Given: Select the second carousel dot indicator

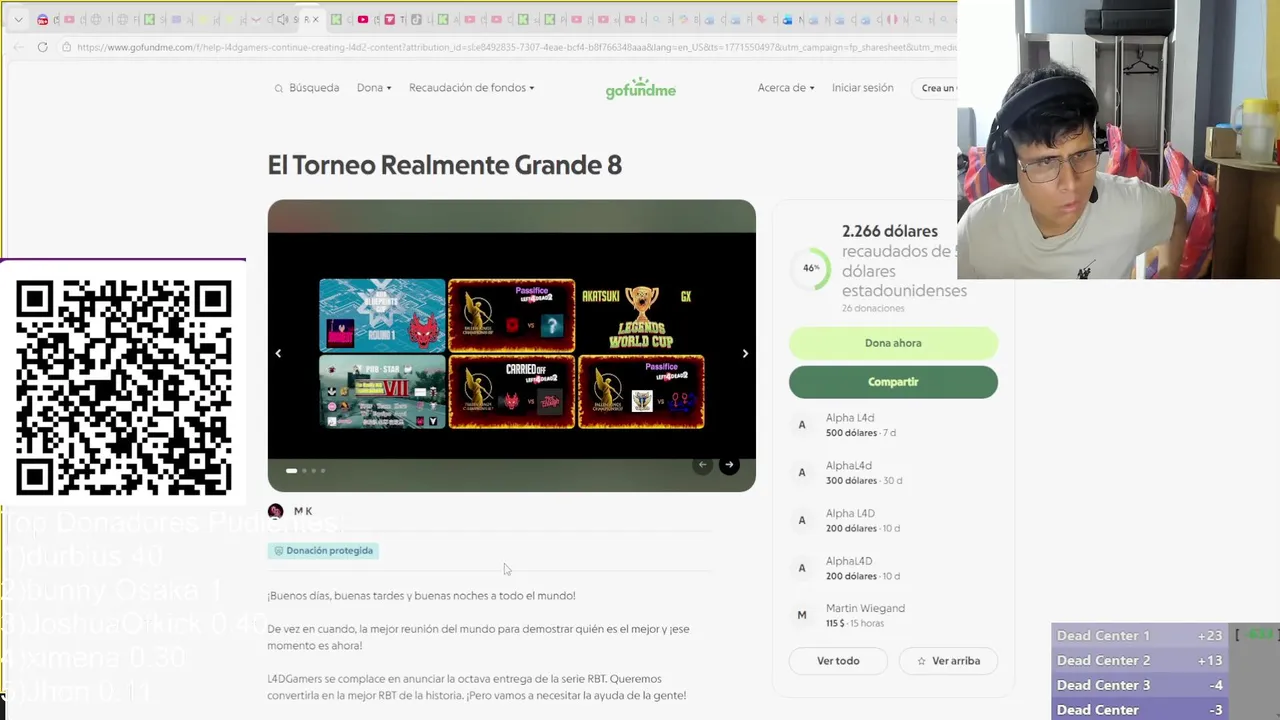Looking at the screenshot, I should [x=304, y=470].
